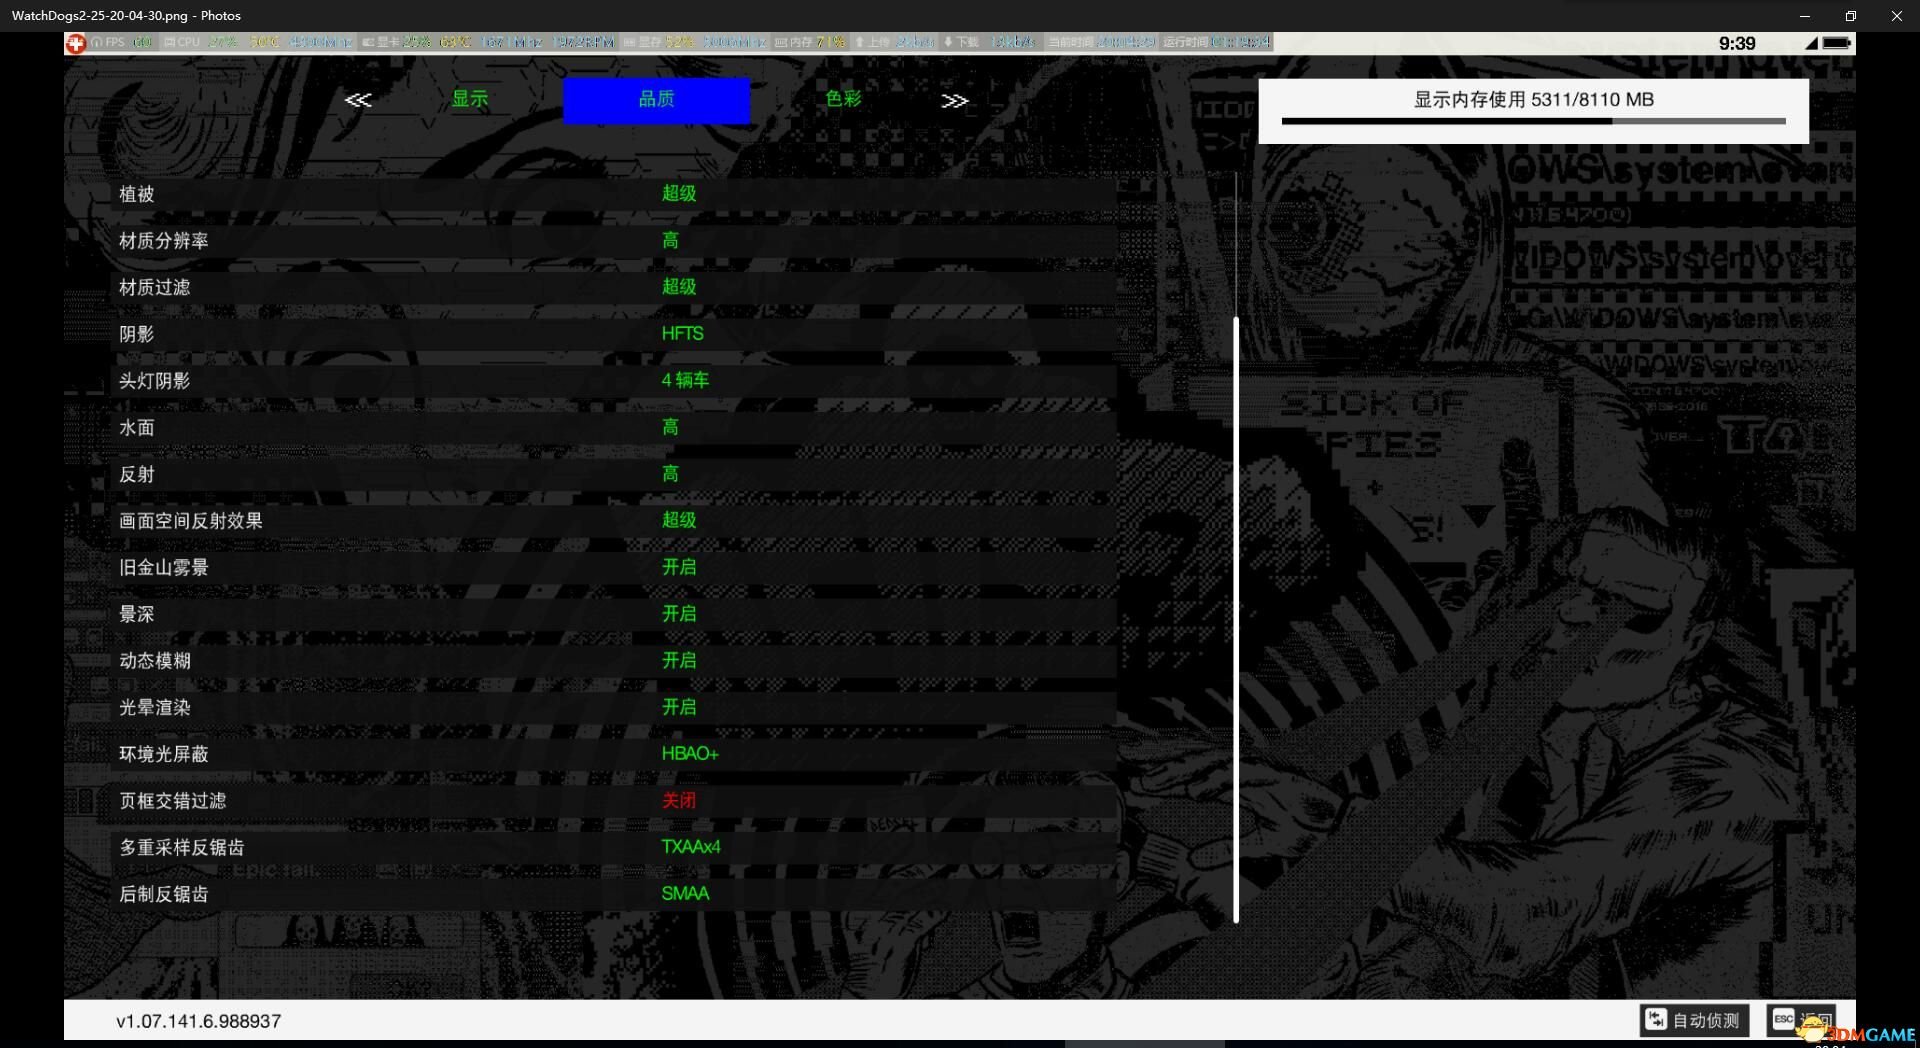Change 后制反锯齿 SMAA option
The height and width of the screenshot is (1048, 1920).
click(685, 894)
